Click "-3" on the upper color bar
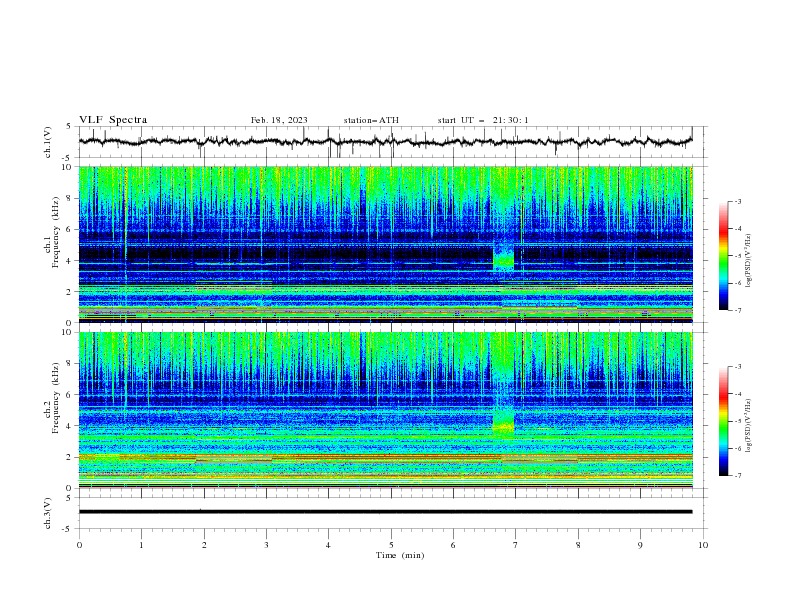This screenshot has width=792, height=612. click(737, 201)
